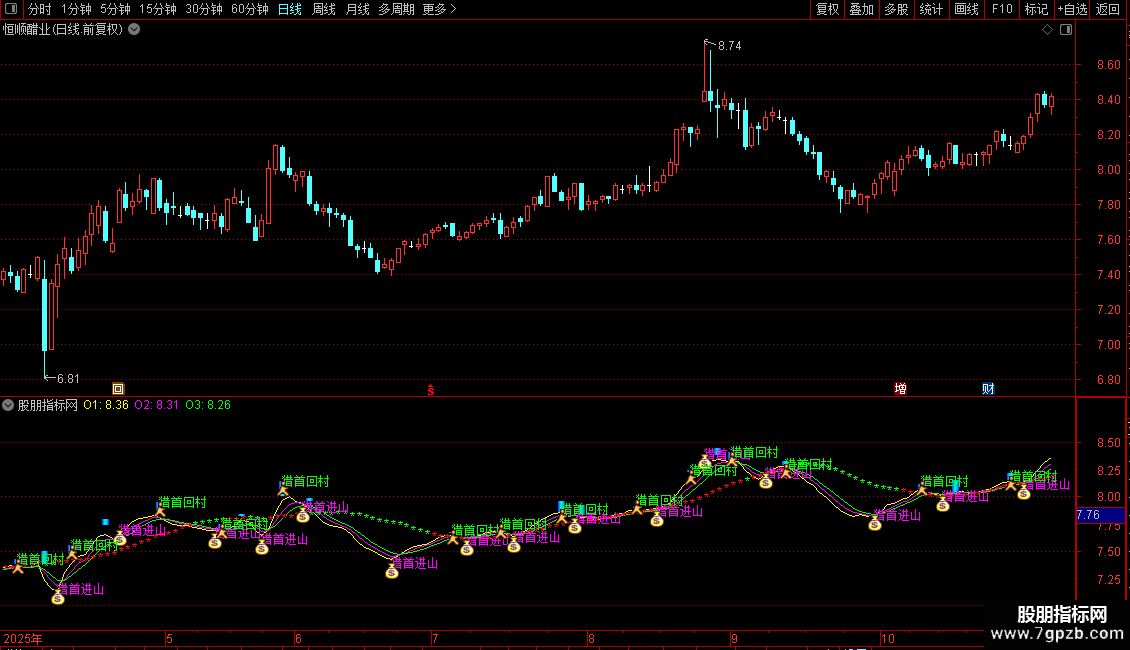This screenshot has height=650, width=1130.
Task: Toggle 叠加 overlay mode
Action: 861,9
